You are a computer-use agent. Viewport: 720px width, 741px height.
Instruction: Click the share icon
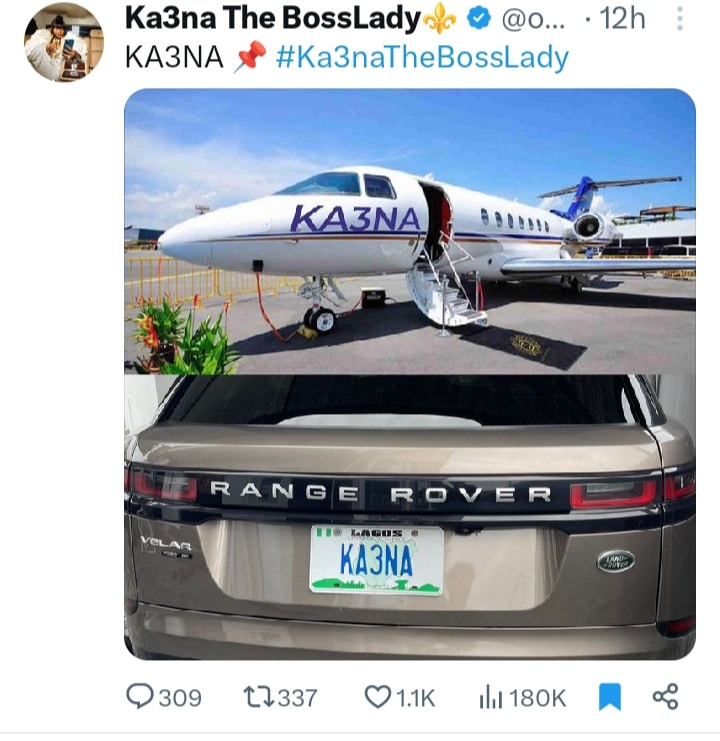[665, 697]
